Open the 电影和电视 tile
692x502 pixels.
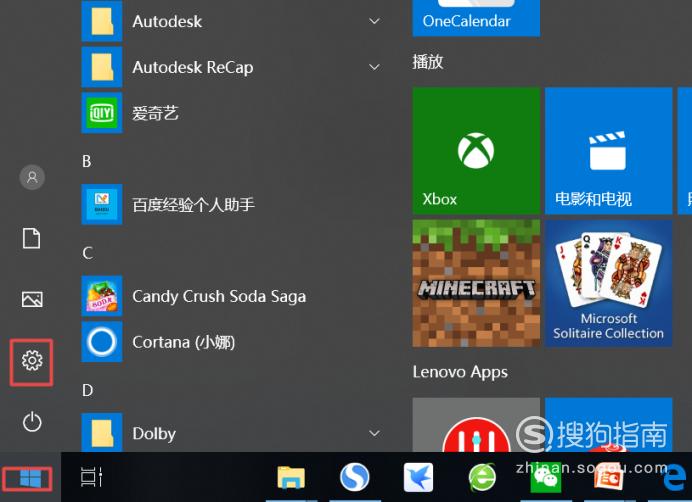609,151
